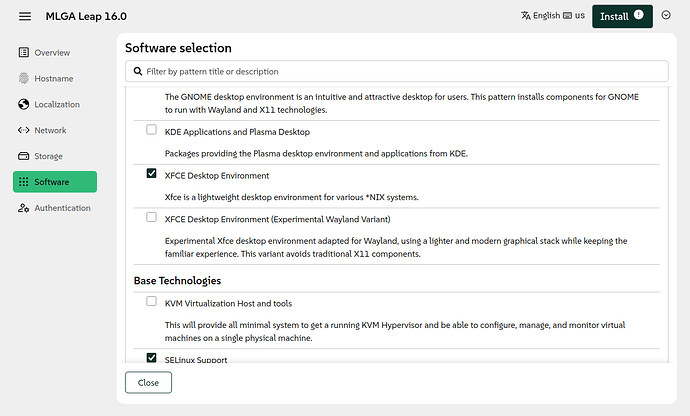The width and height of the screenshot is (690, 416).
Task: Click the Software selection heading
Action: click(x=178, y=48)
